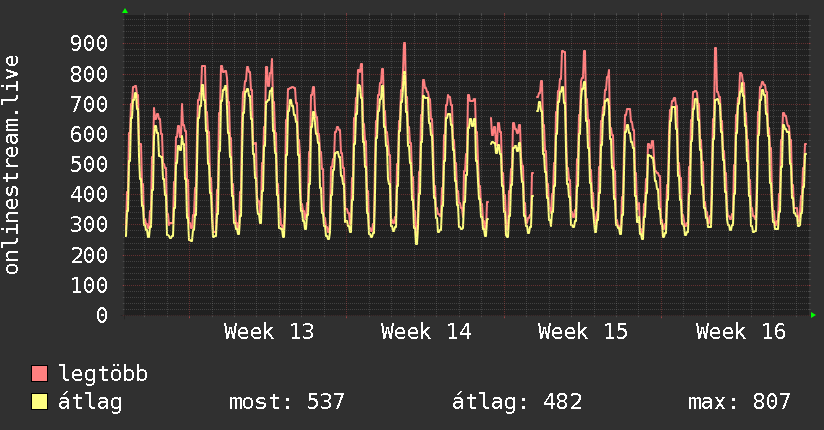Click the Week 14 axis label
Screen dimensions: 824x430
click(426, 332)
